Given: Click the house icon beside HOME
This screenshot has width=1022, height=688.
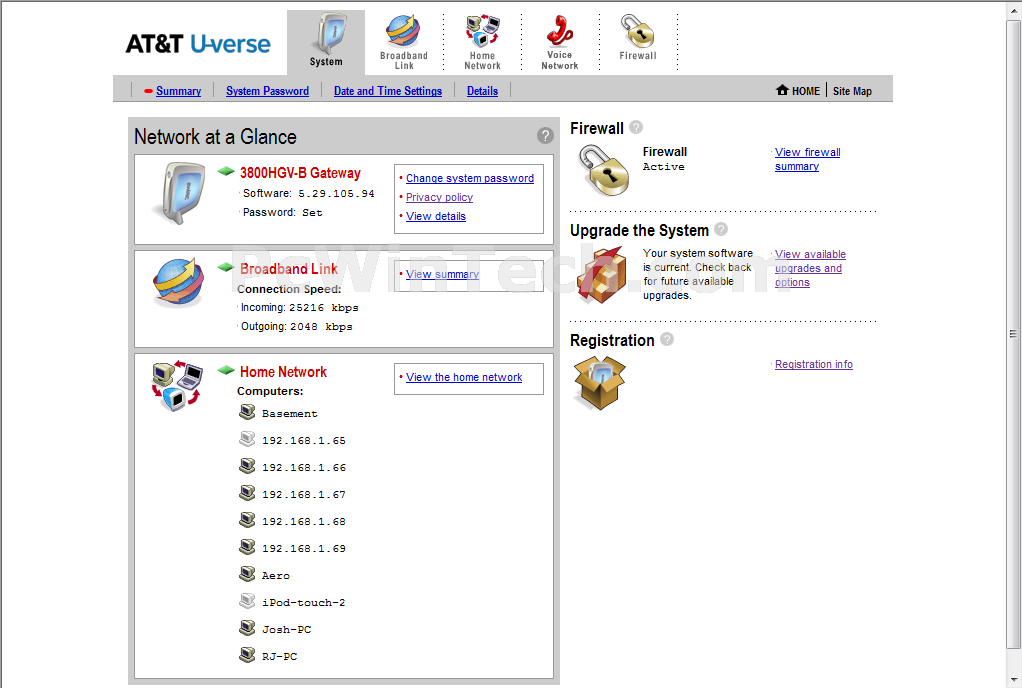Looking at the screenshot, I should click(782, 90).
